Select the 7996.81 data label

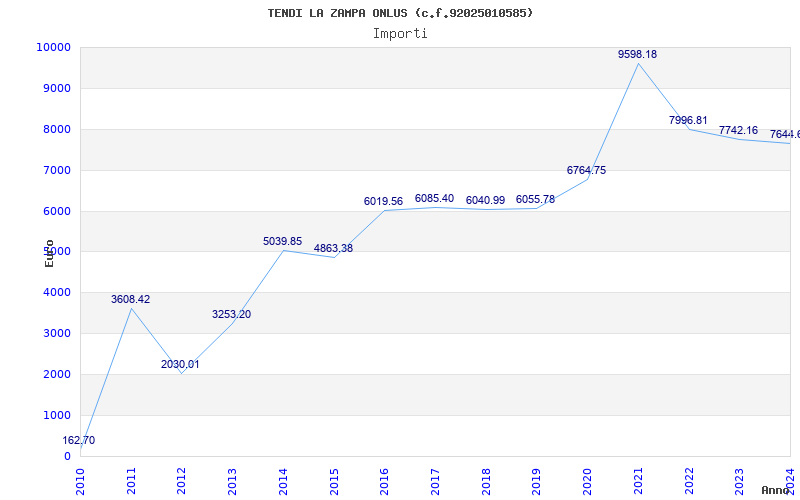pyautogui.click(x=688, y=120)
